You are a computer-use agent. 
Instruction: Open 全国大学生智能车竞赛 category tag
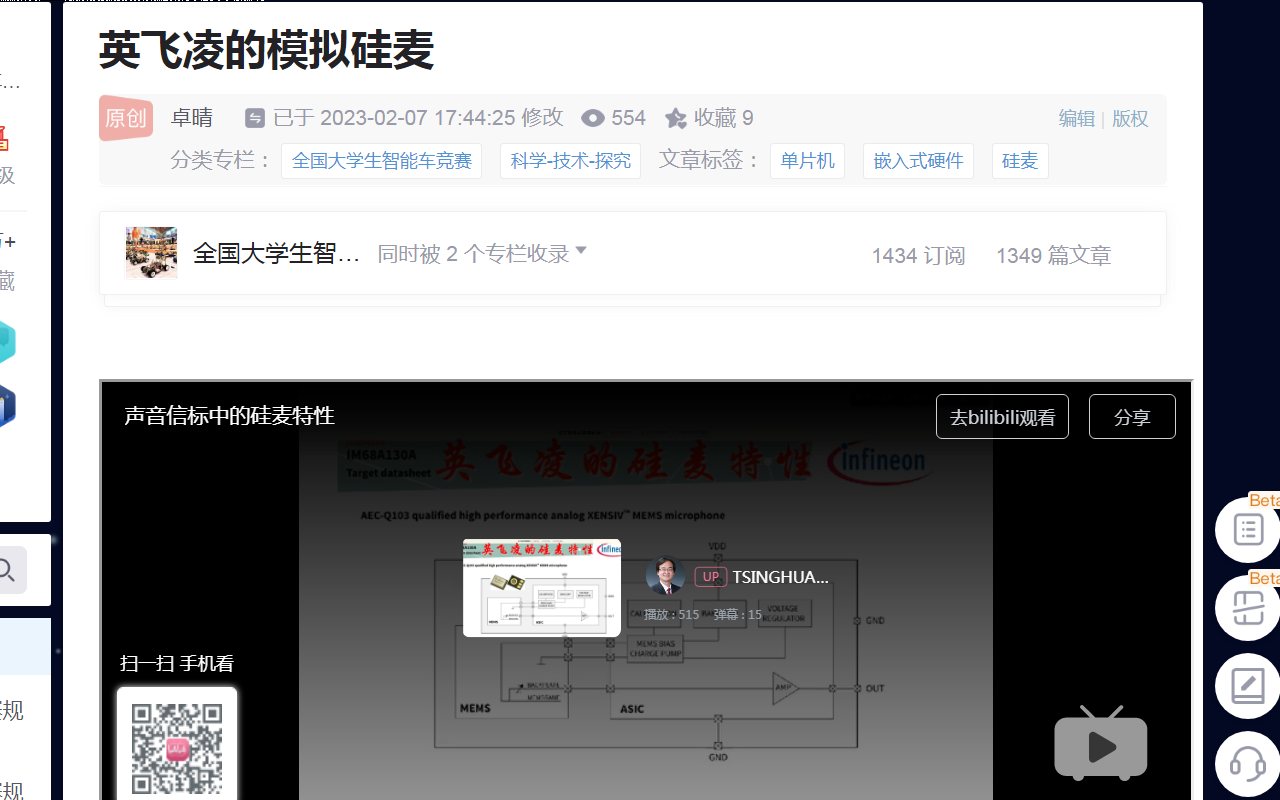tap(382, 161)
